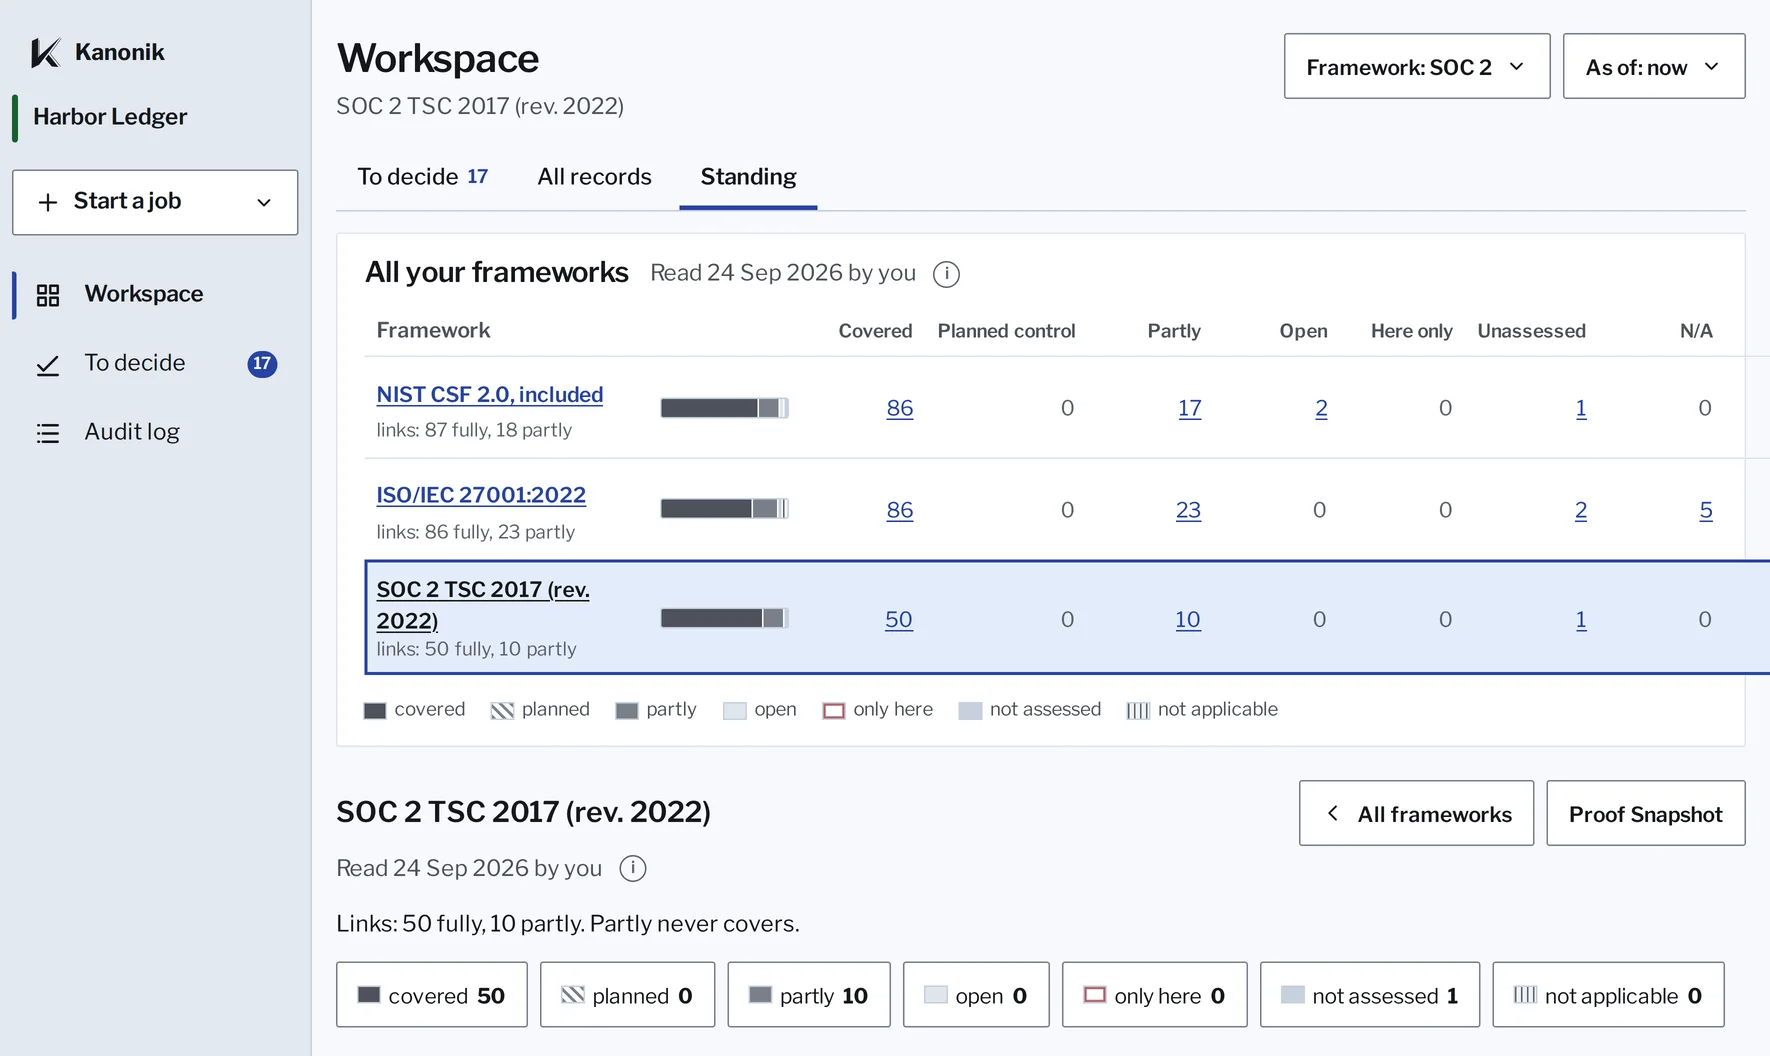This screenshot has height=1056, width=1770.
Task: Open SOC 2 Covered count 50
Action: coord(899,619)
